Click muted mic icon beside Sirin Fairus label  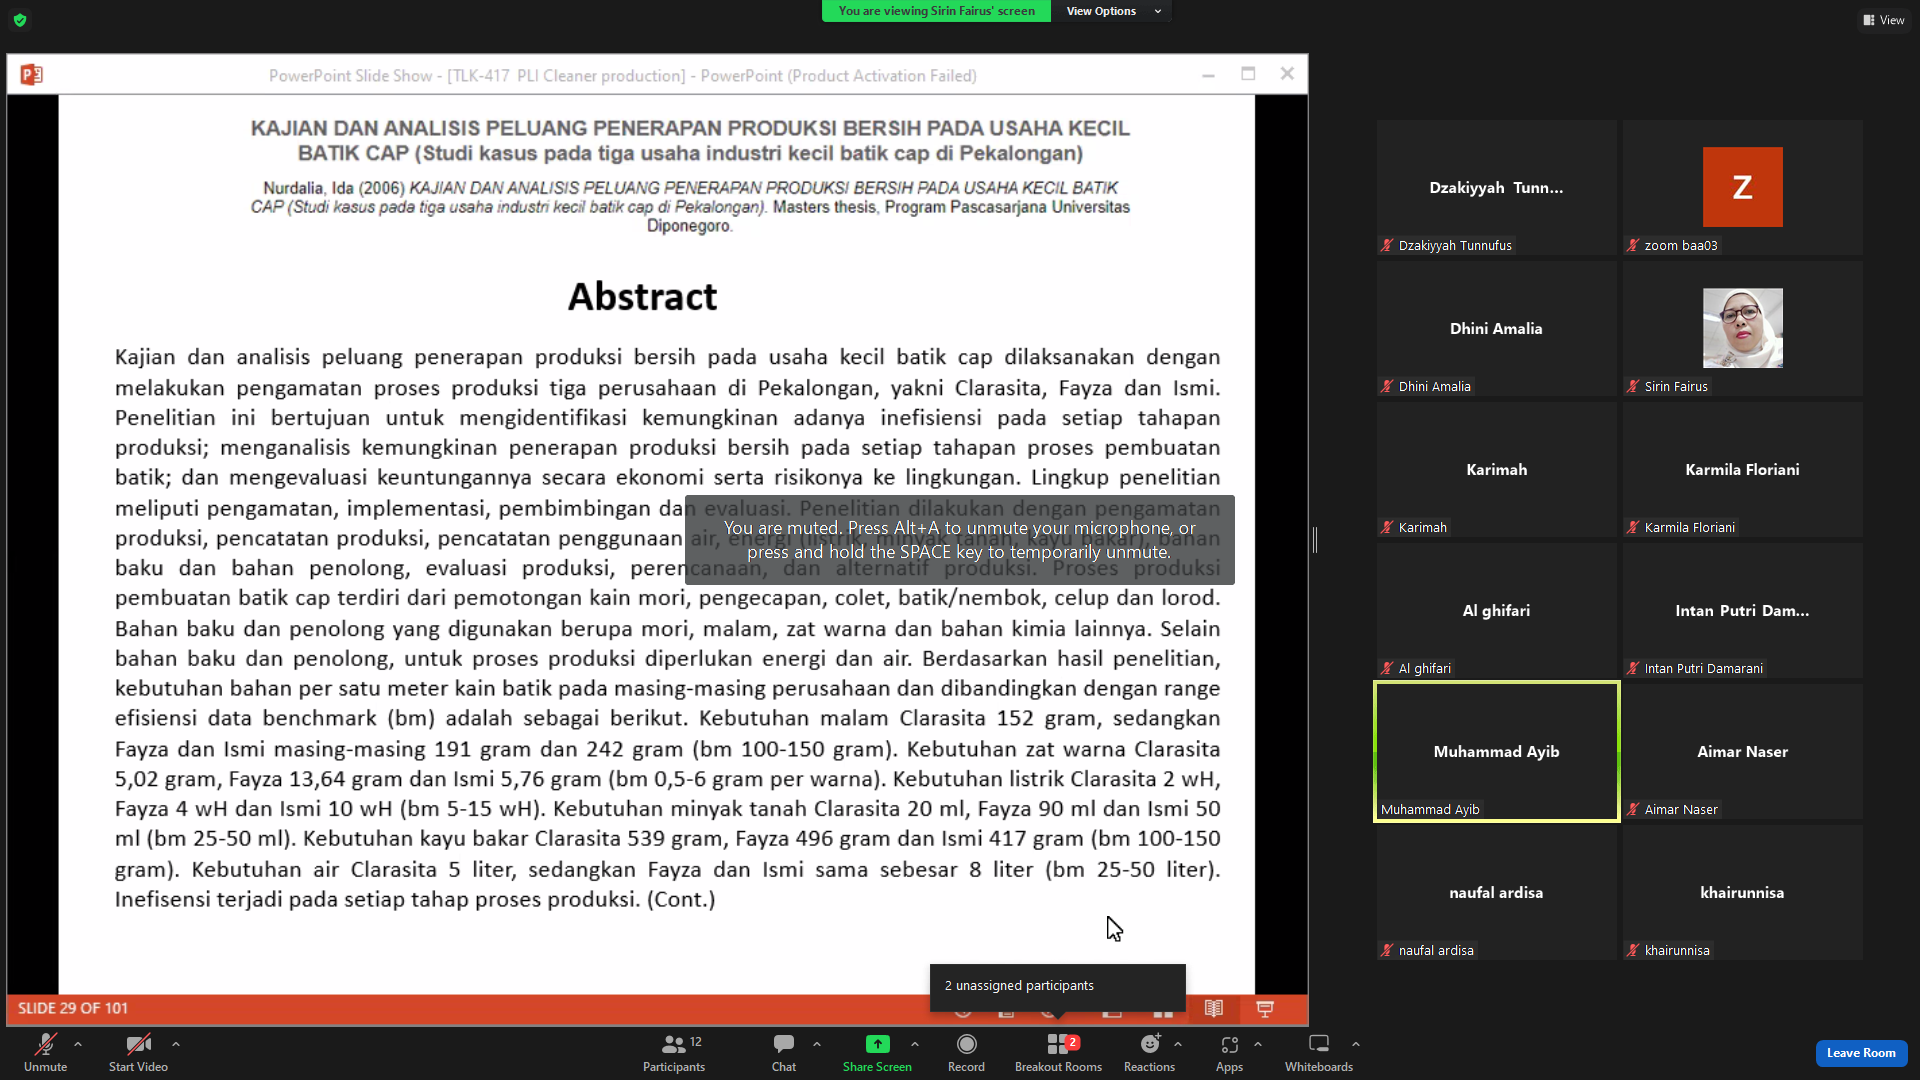point(1633,387)
